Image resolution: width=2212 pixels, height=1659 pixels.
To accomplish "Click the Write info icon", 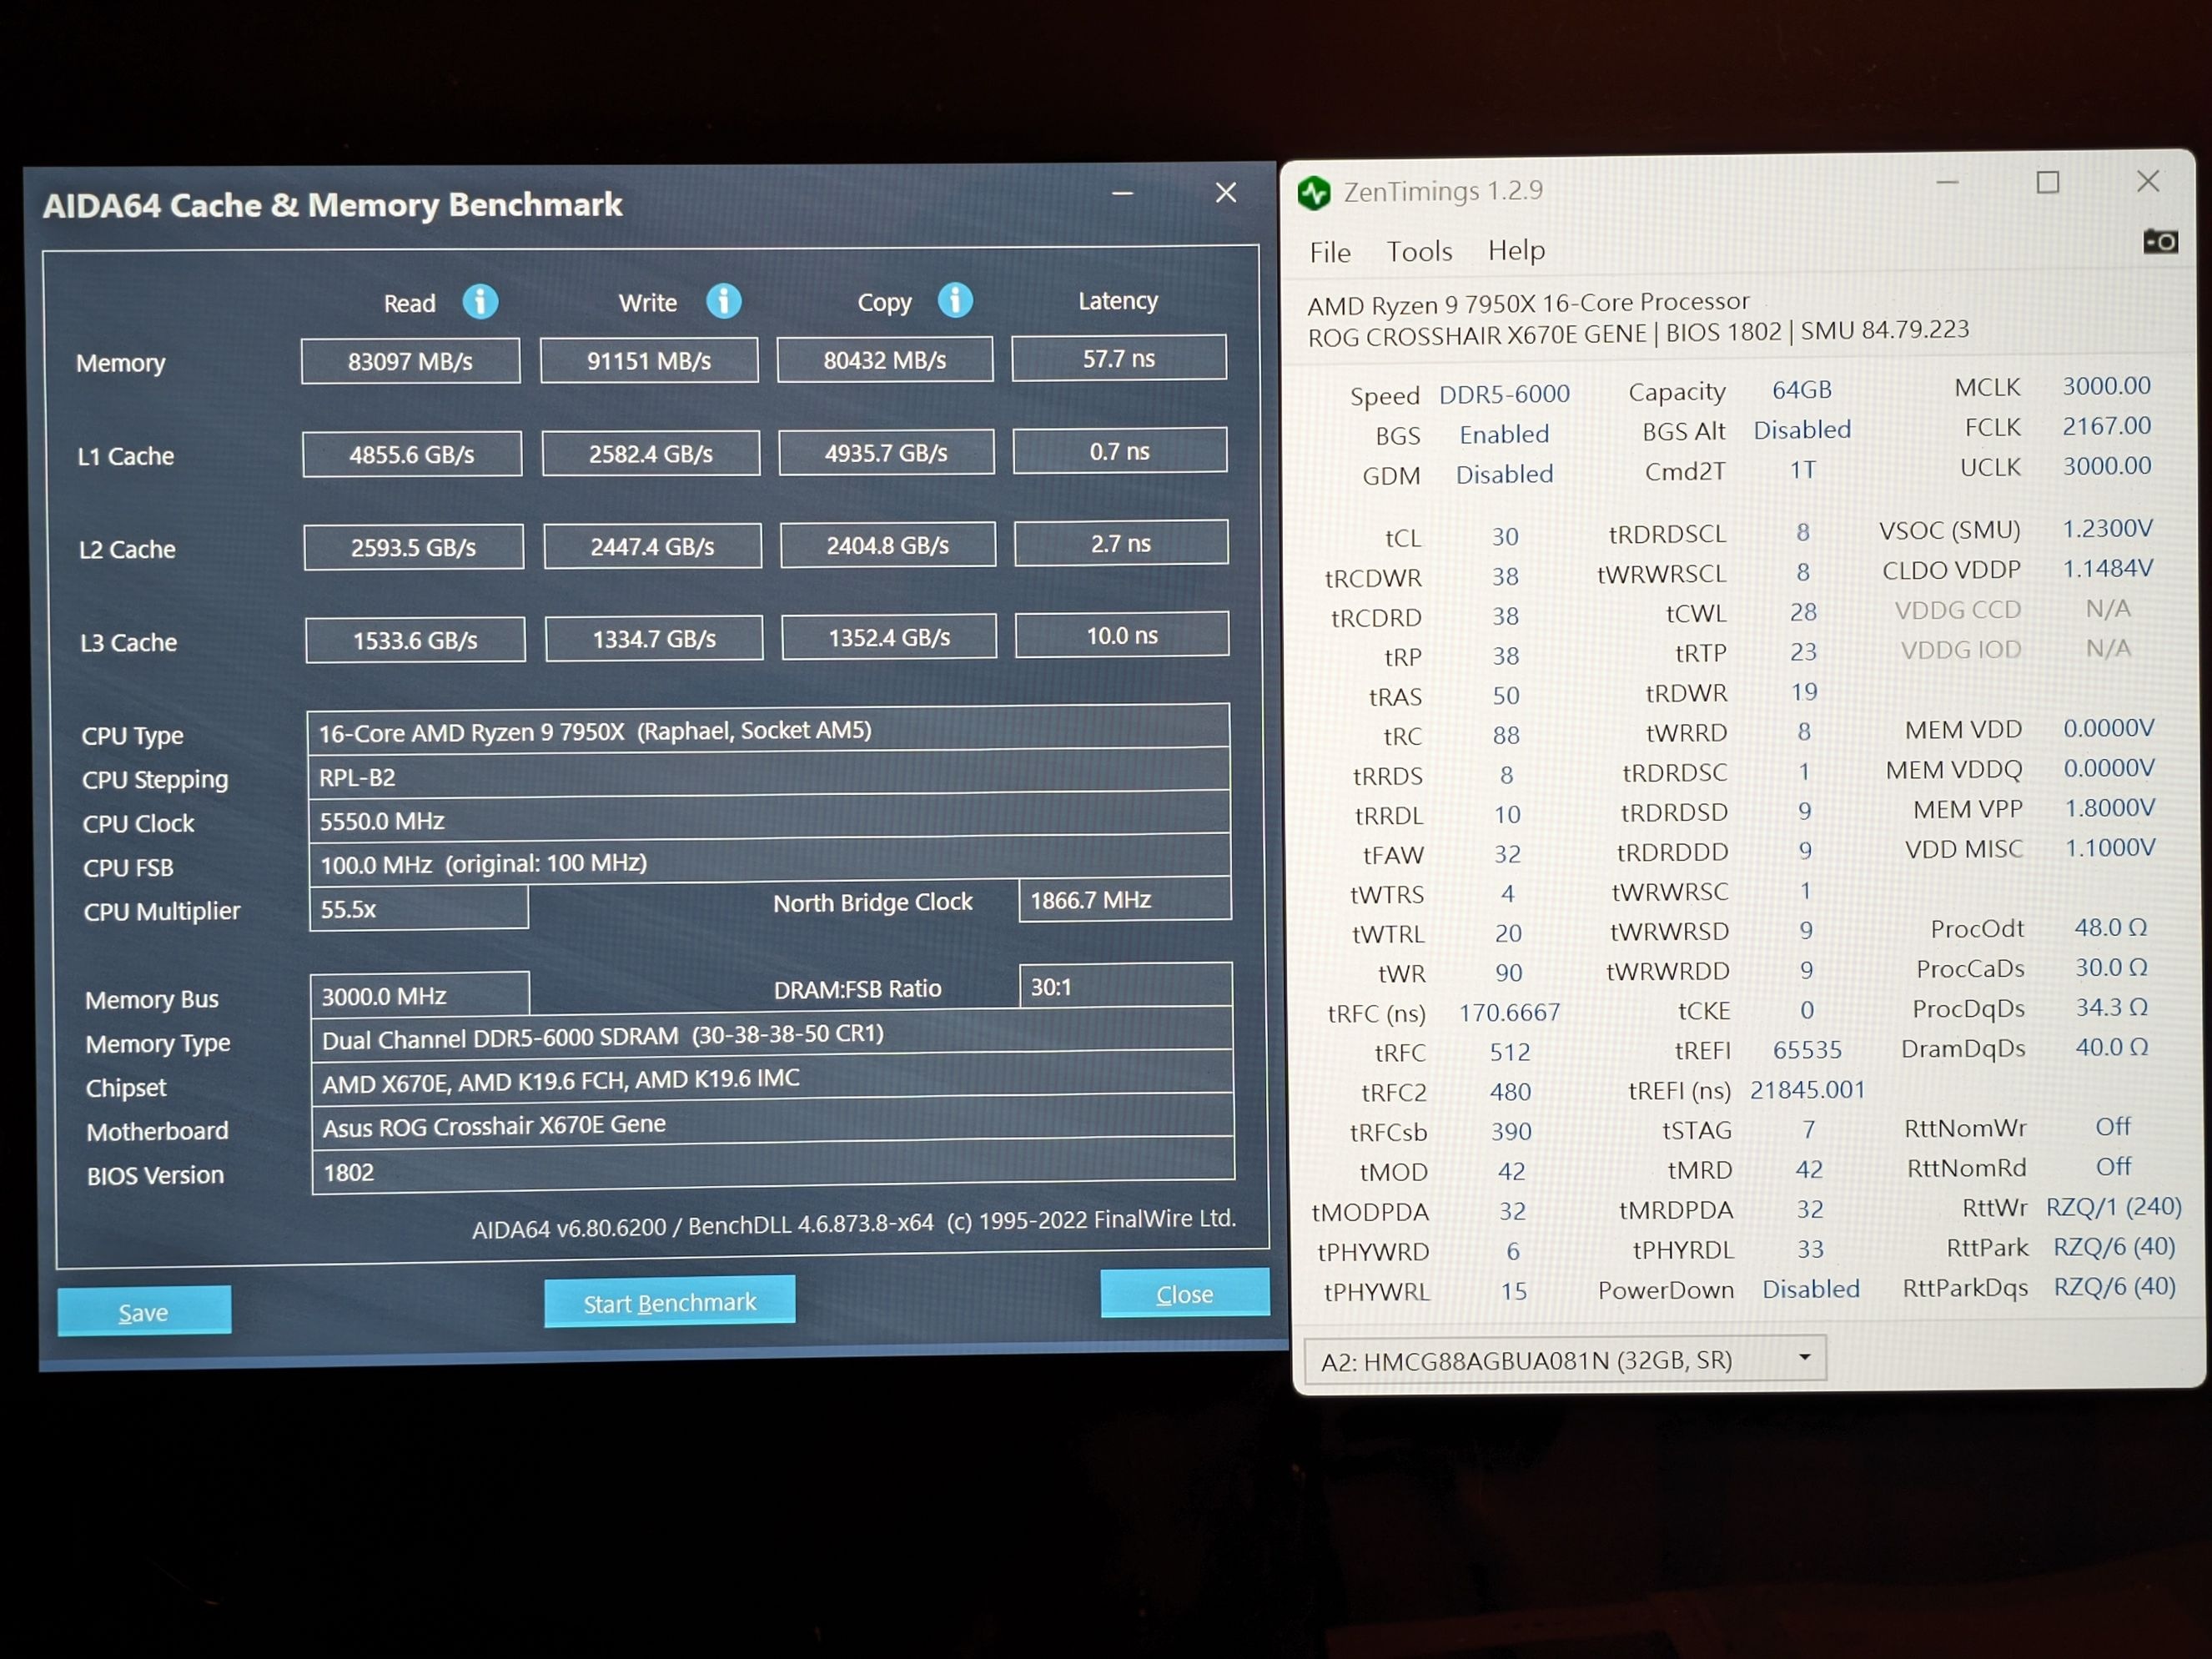I will [x=723, y=300].
